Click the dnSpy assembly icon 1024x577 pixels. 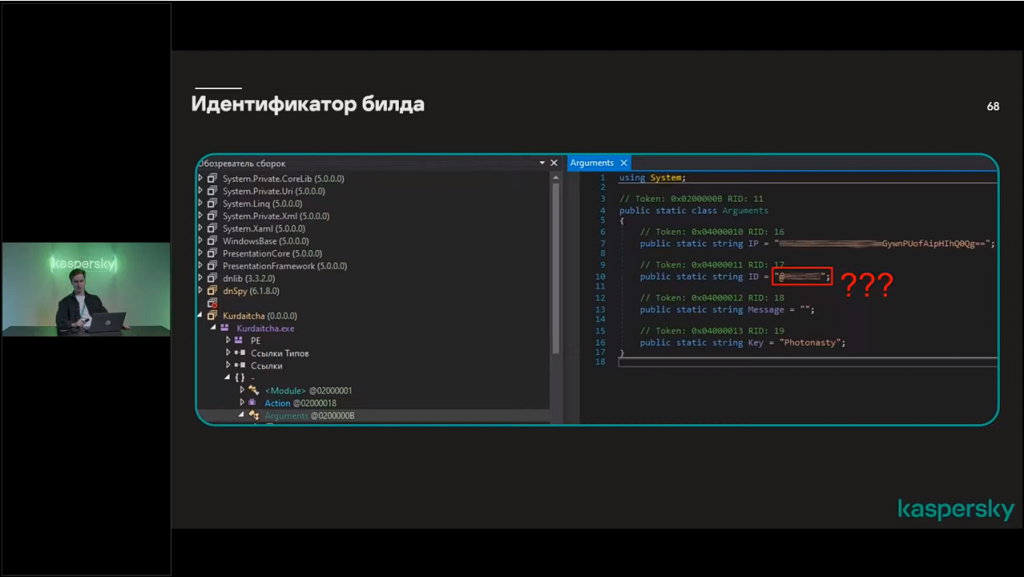[x=212, y=290]
